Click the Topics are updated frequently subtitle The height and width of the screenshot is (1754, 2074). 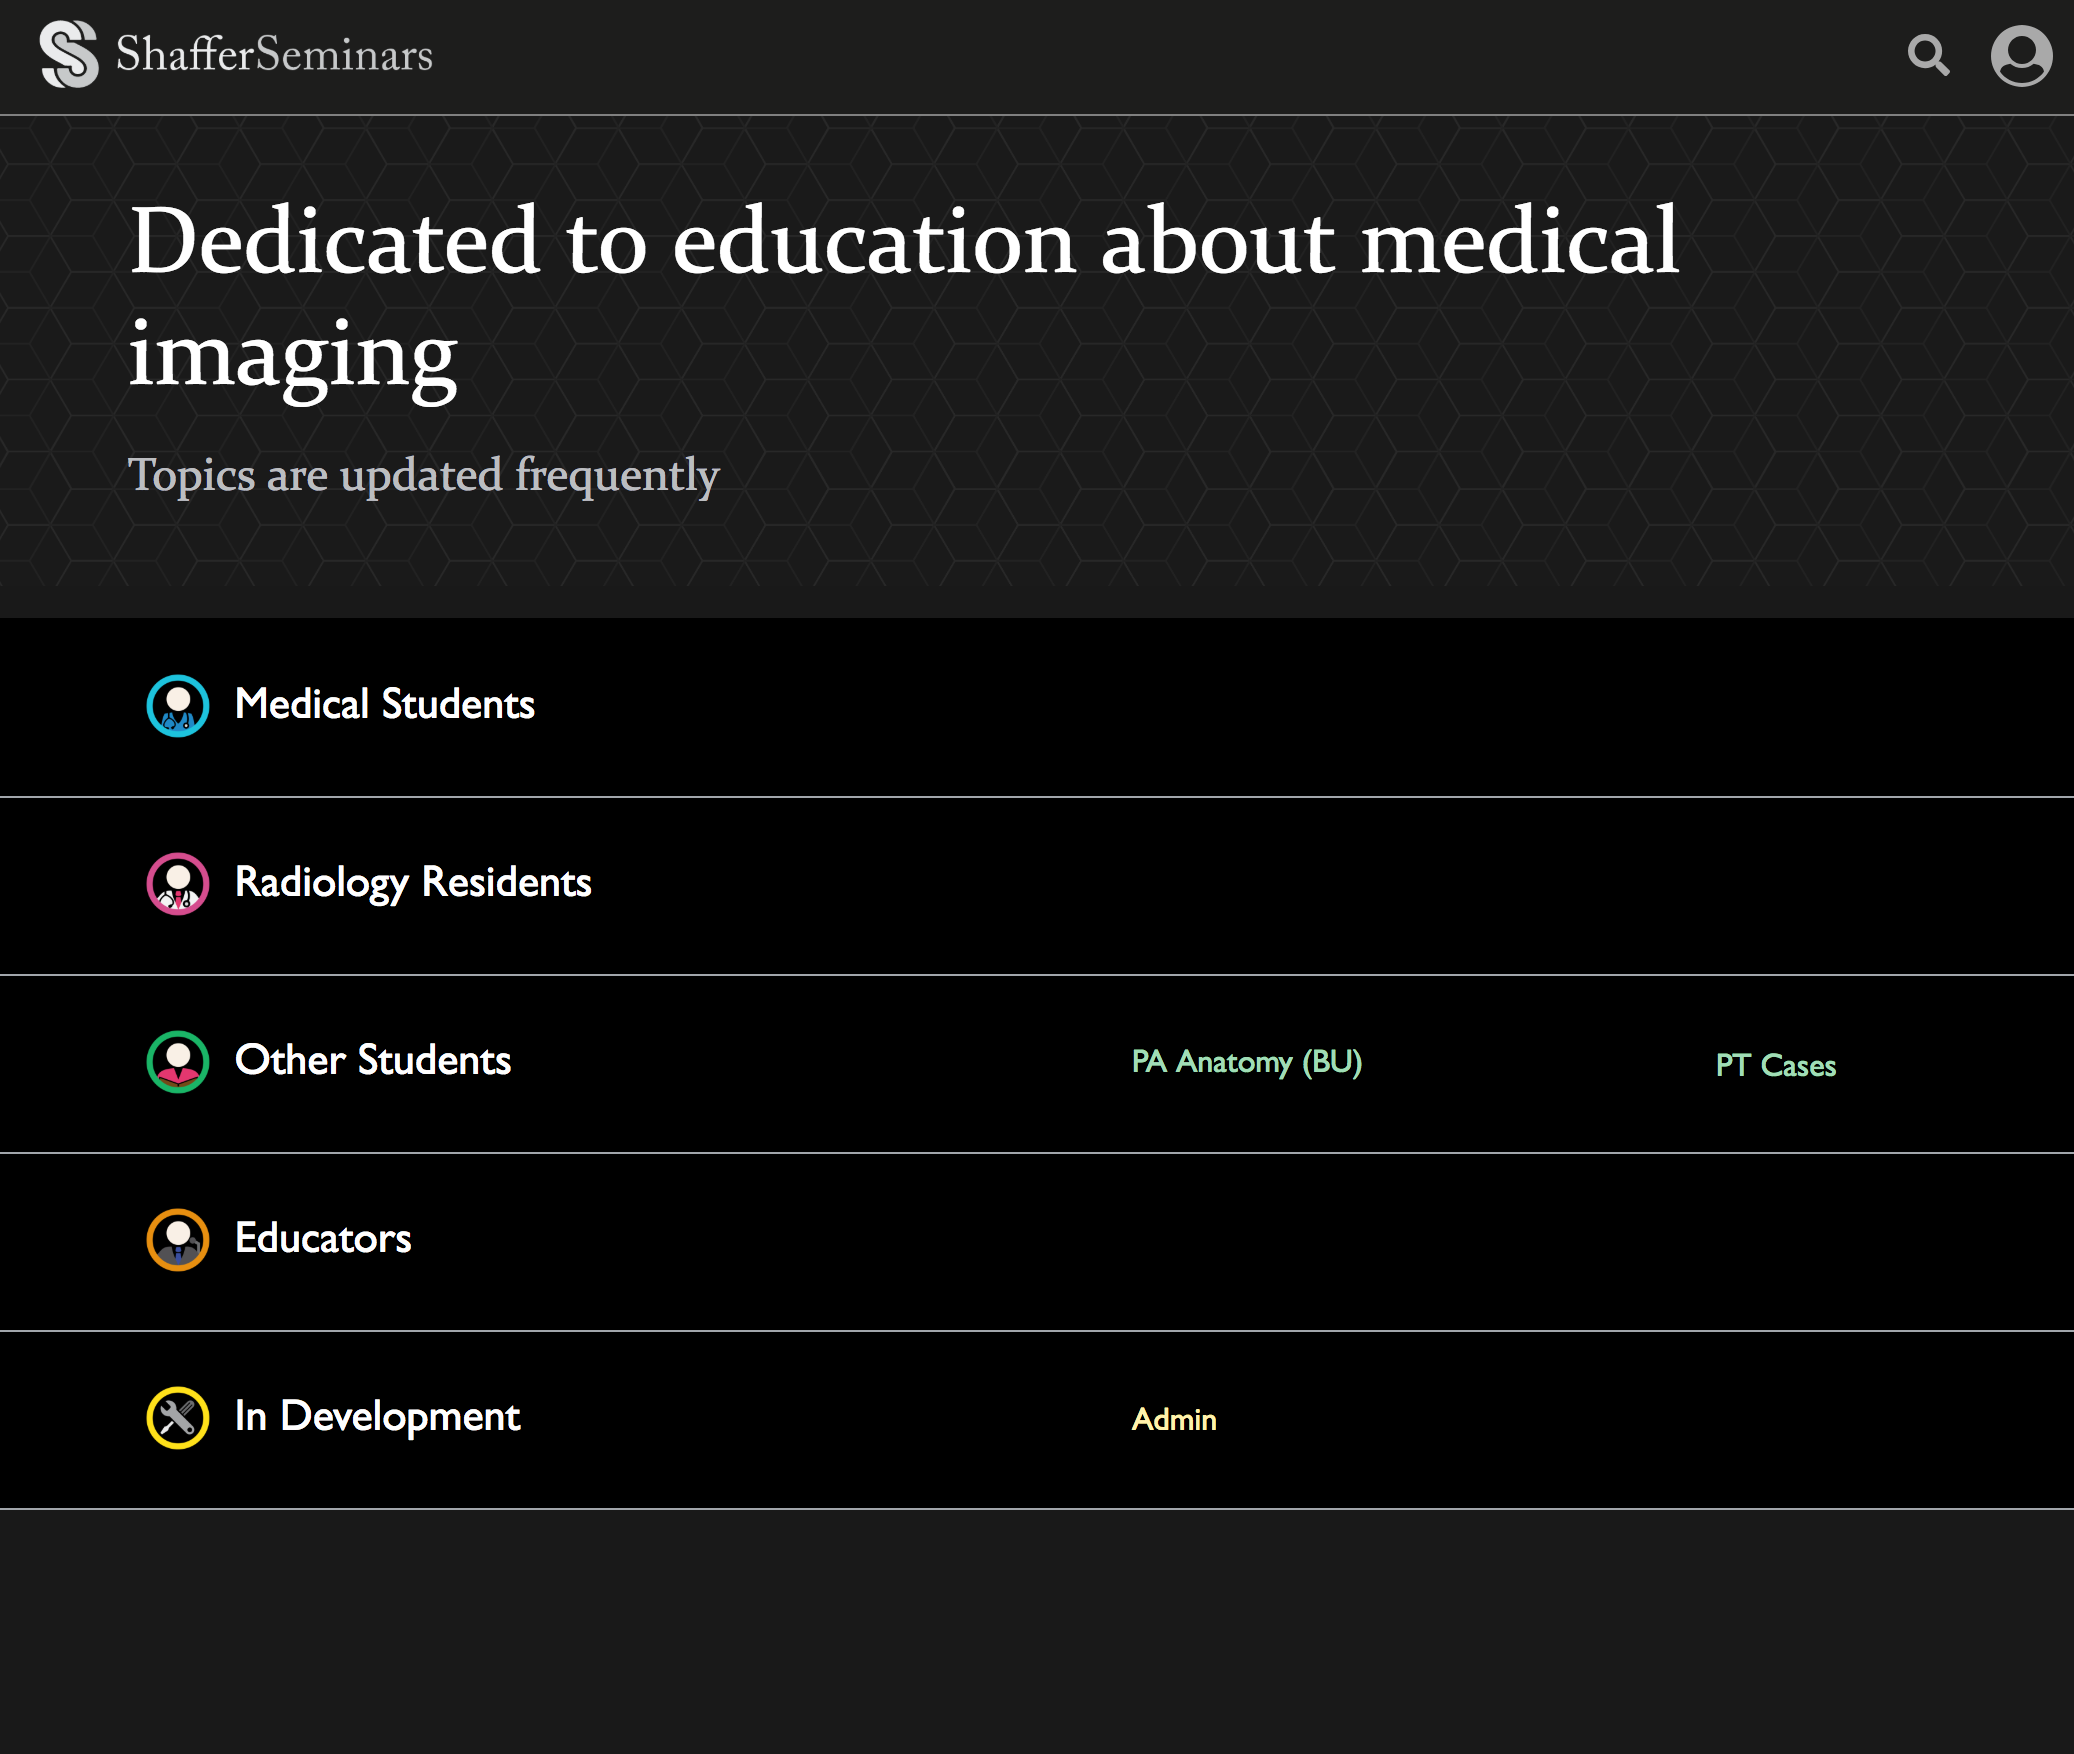(x=424, y=475)
